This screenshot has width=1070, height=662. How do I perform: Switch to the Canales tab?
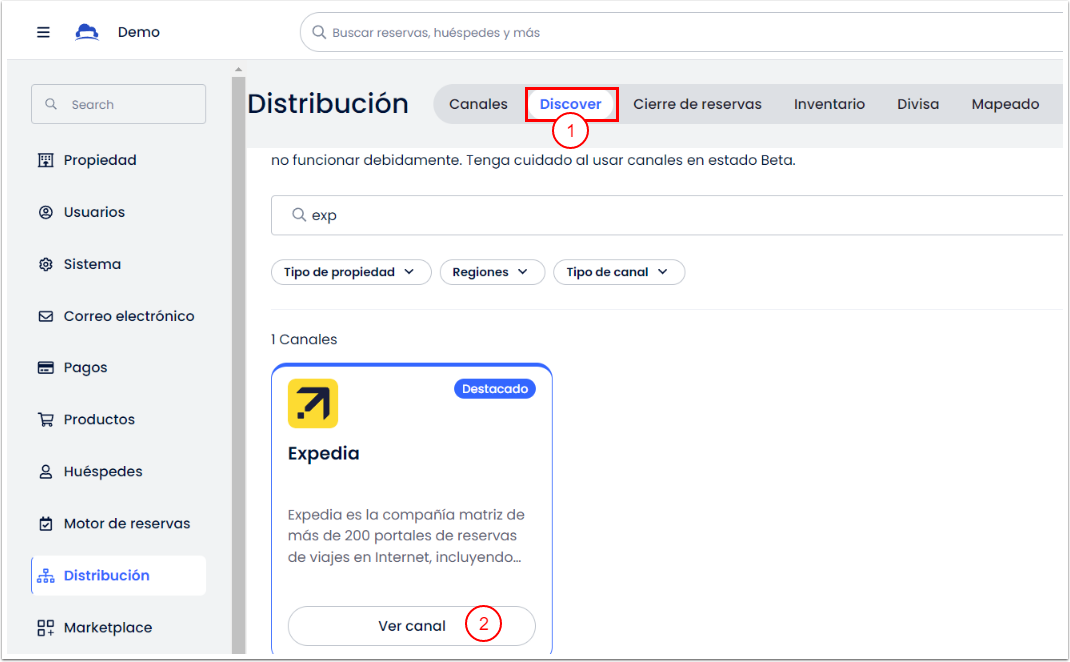[x=478, y=104]
